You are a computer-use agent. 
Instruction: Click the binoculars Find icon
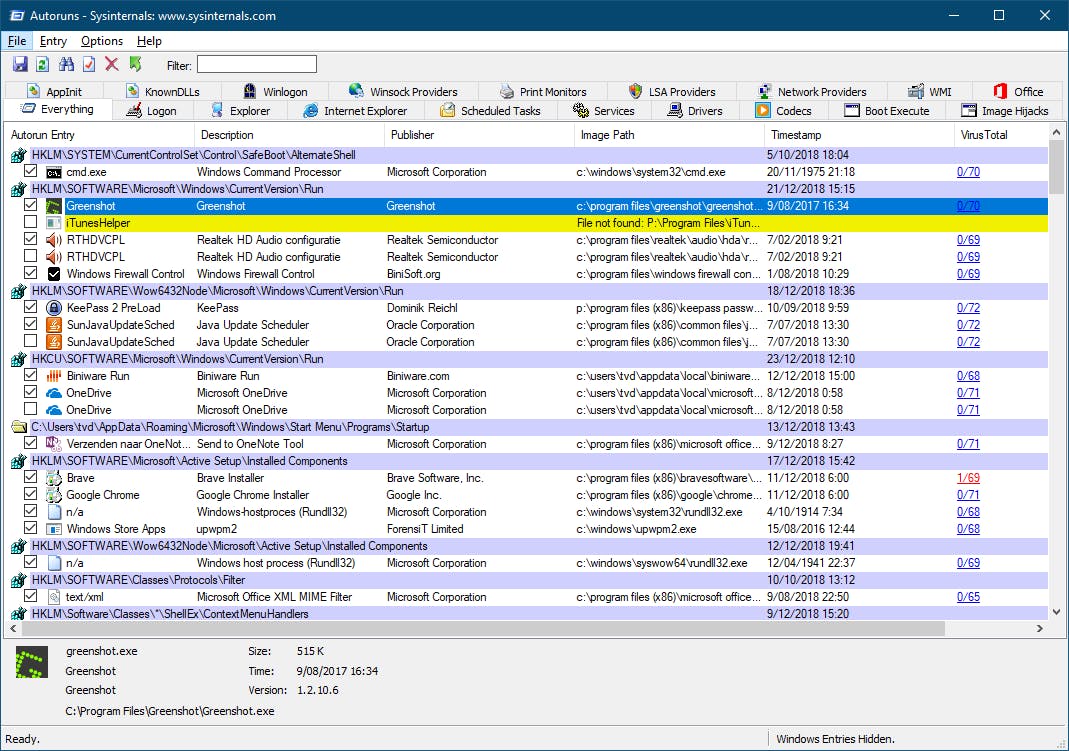66,65
